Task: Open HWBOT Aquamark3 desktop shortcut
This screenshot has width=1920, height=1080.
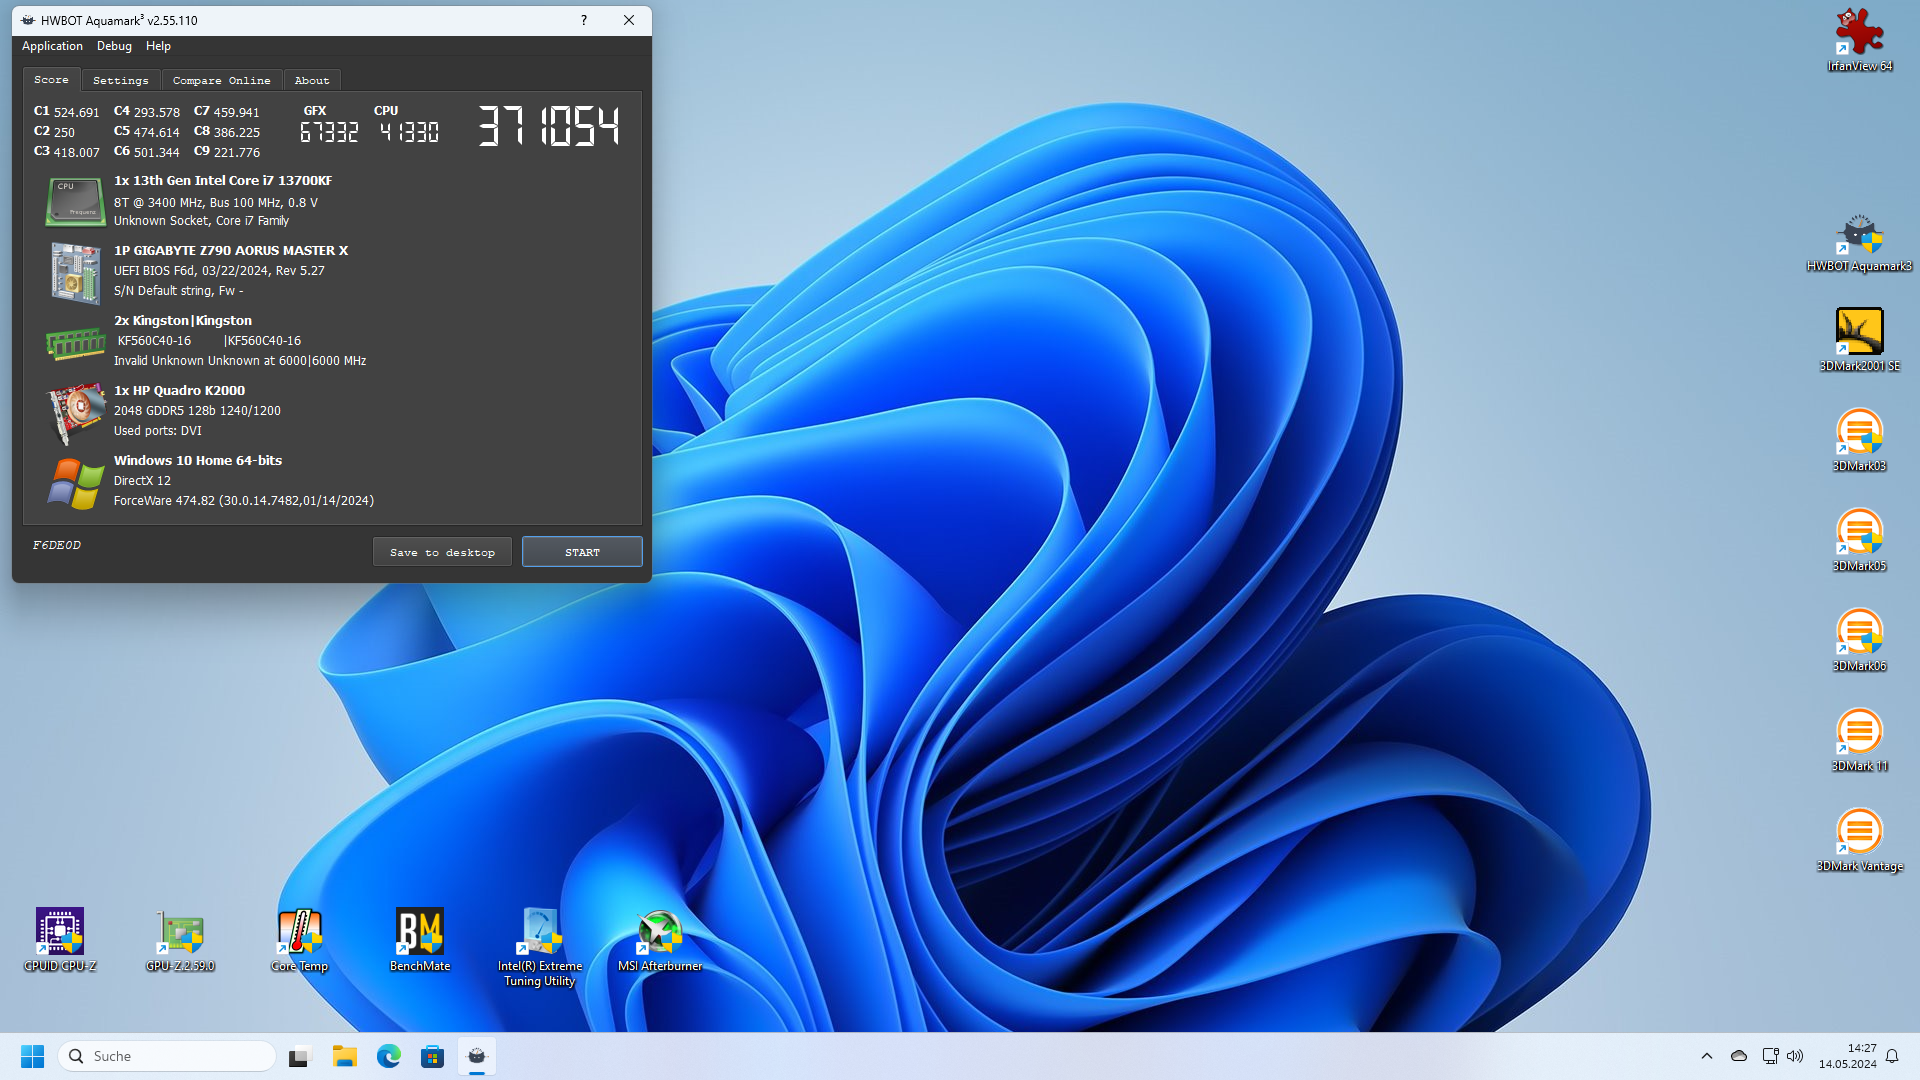Action: (1859, 241)
